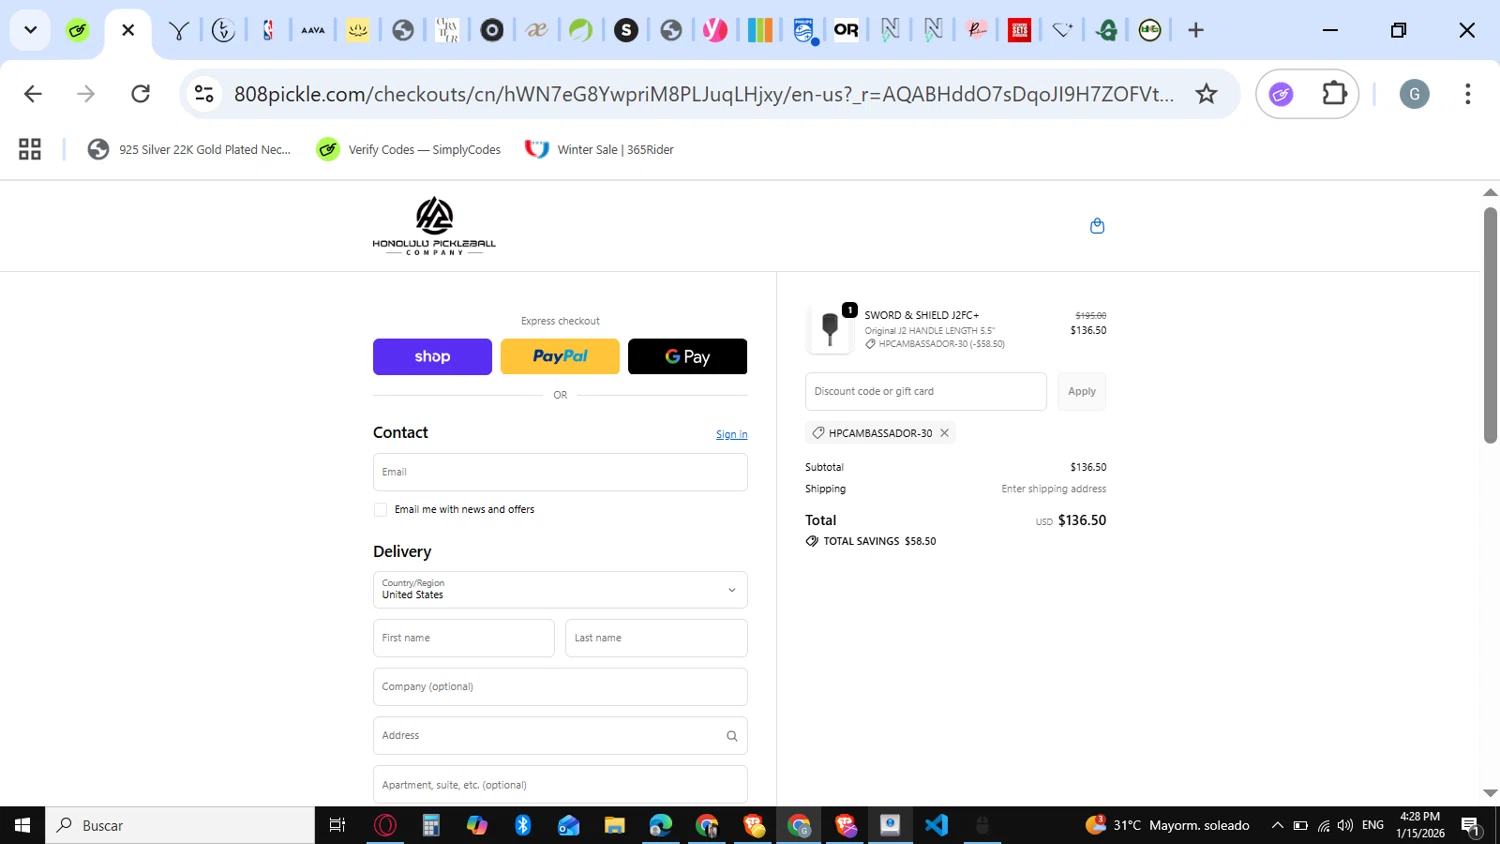Screen dimensions: 1500x844
Task: Switch to the black S circle tab
Action: tap(626, 30)
